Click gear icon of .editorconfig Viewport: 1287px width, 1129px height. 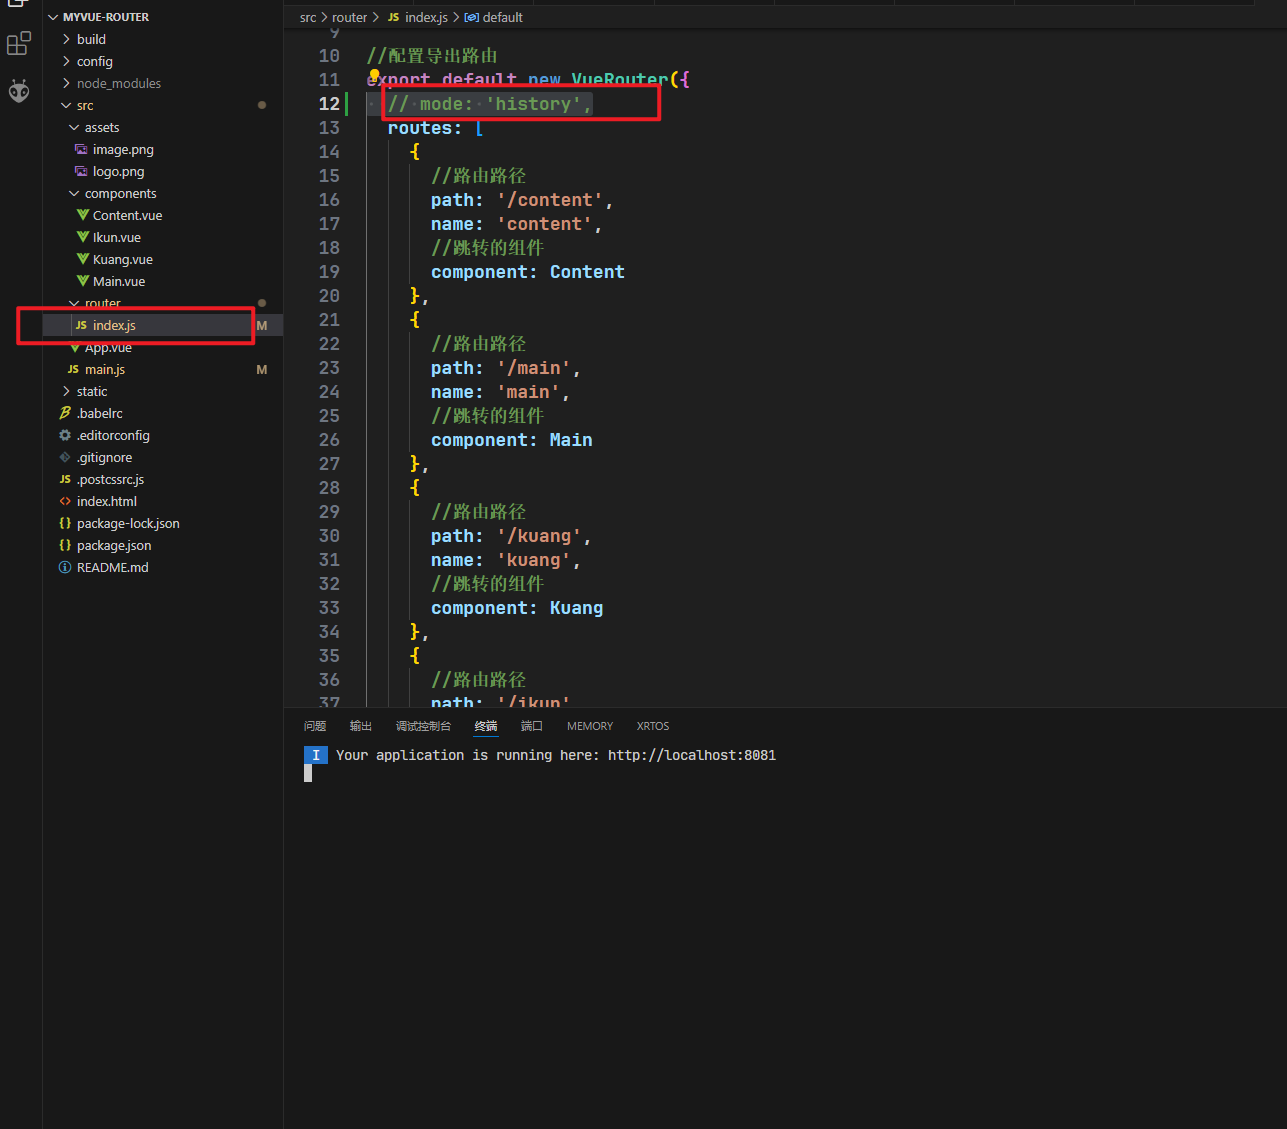point(66,435)
